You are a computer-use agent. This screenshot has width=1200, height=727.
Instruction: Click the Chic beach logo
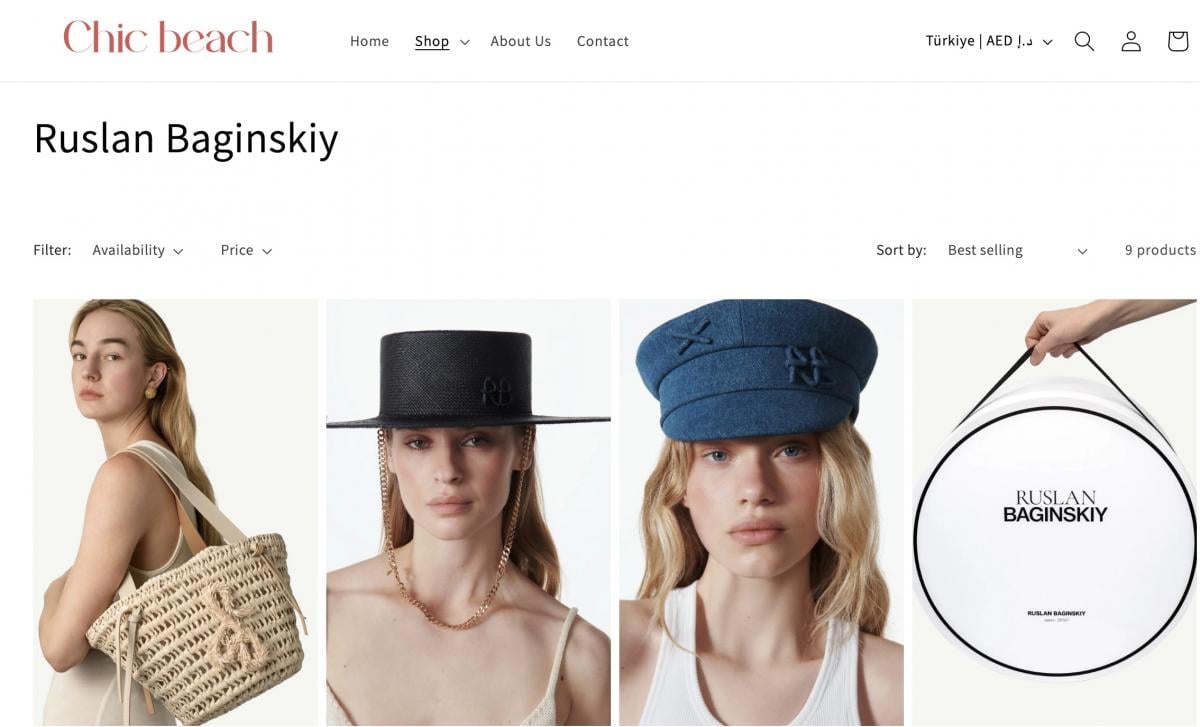[168, 39]
